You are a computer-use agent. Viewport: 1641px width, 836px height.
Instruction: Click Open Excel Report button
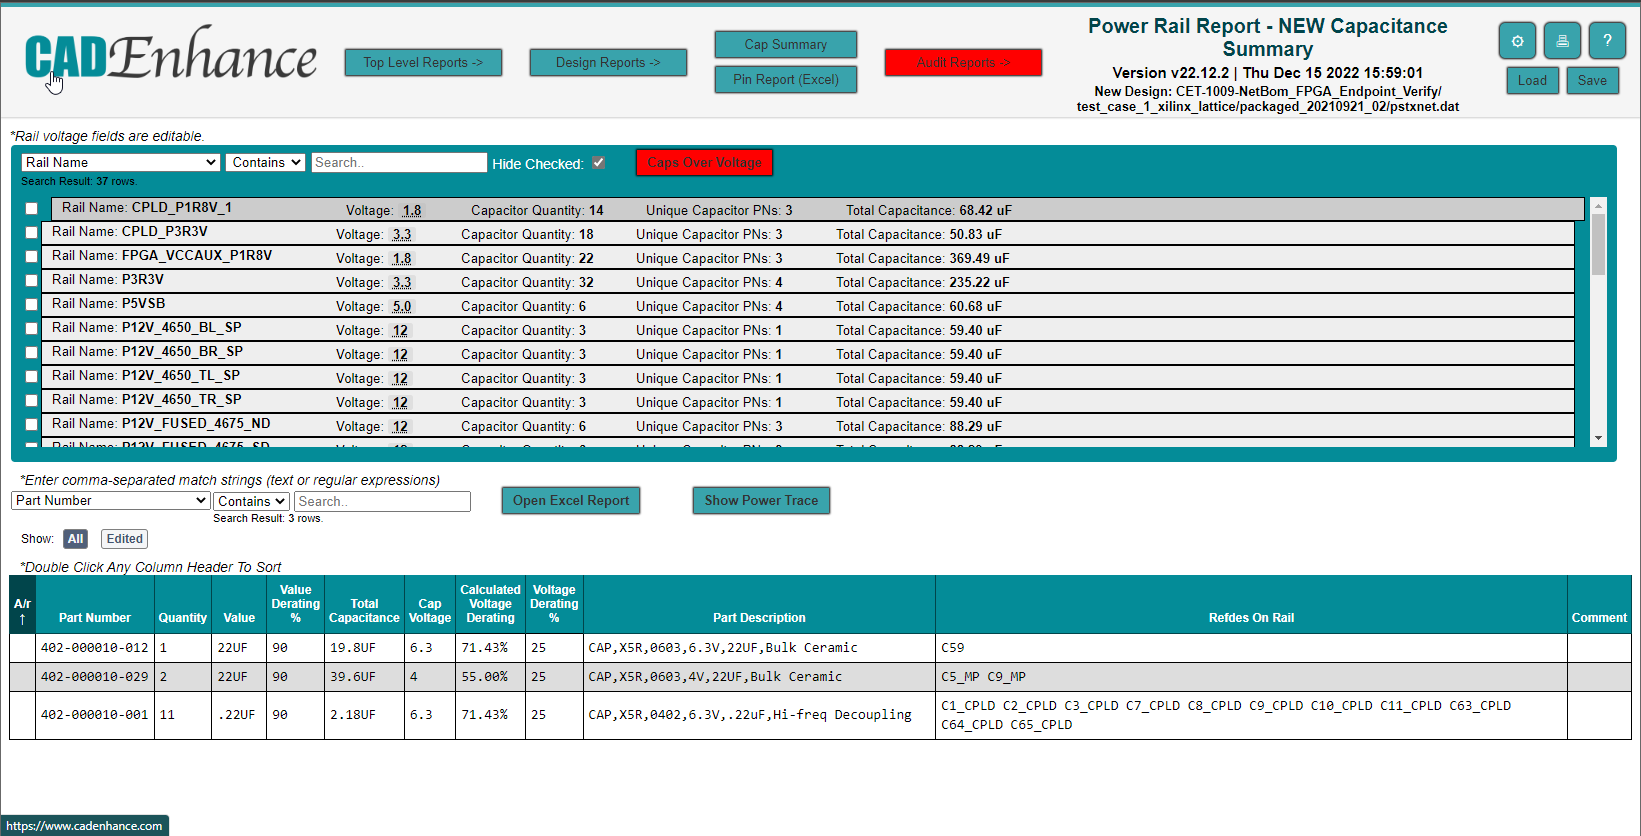click(x=571, y=500)
